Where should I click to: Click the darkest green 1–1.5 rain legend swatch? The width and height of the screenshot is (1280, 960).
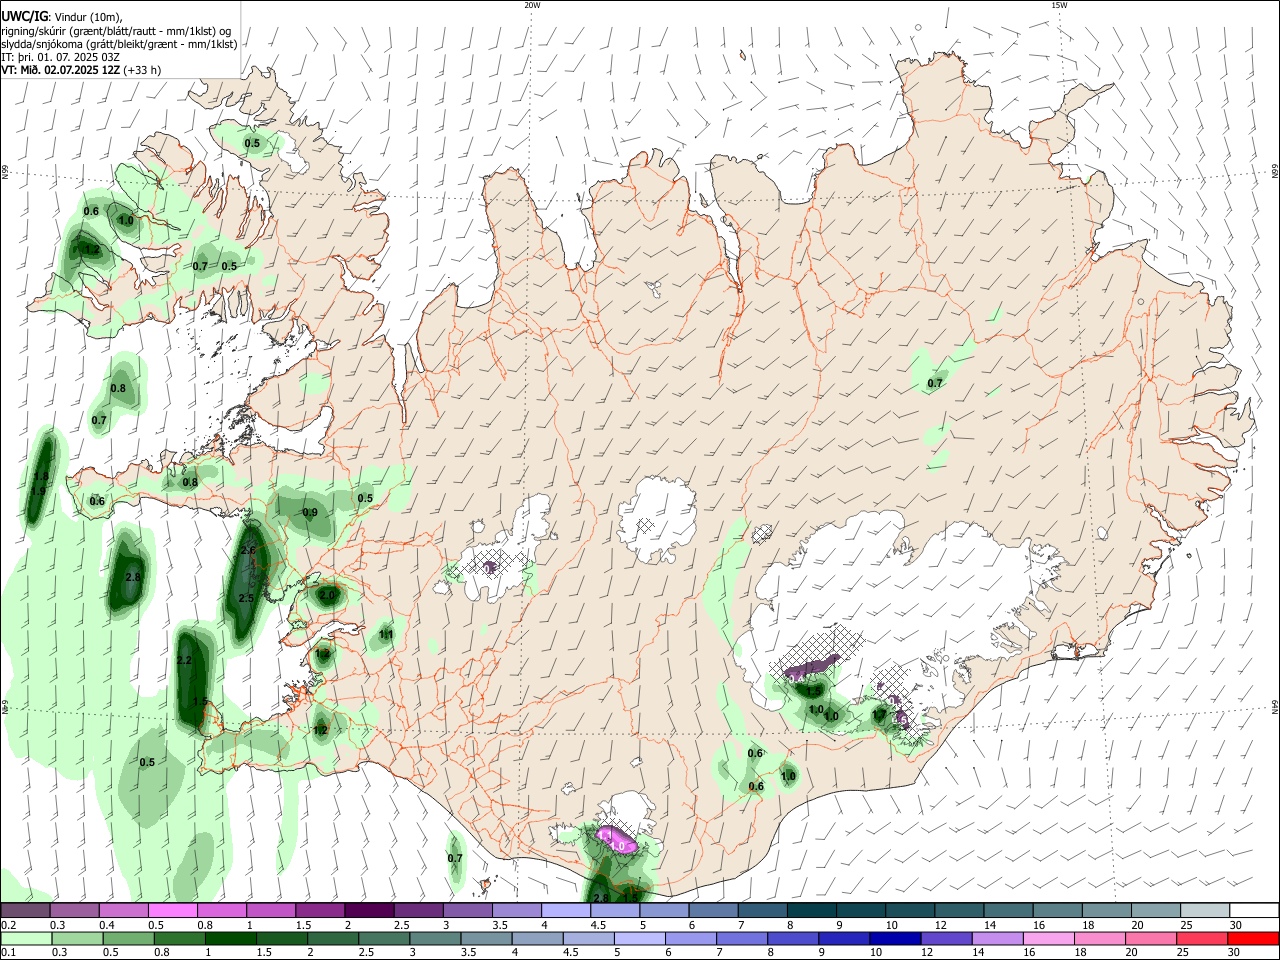point(230,939)
